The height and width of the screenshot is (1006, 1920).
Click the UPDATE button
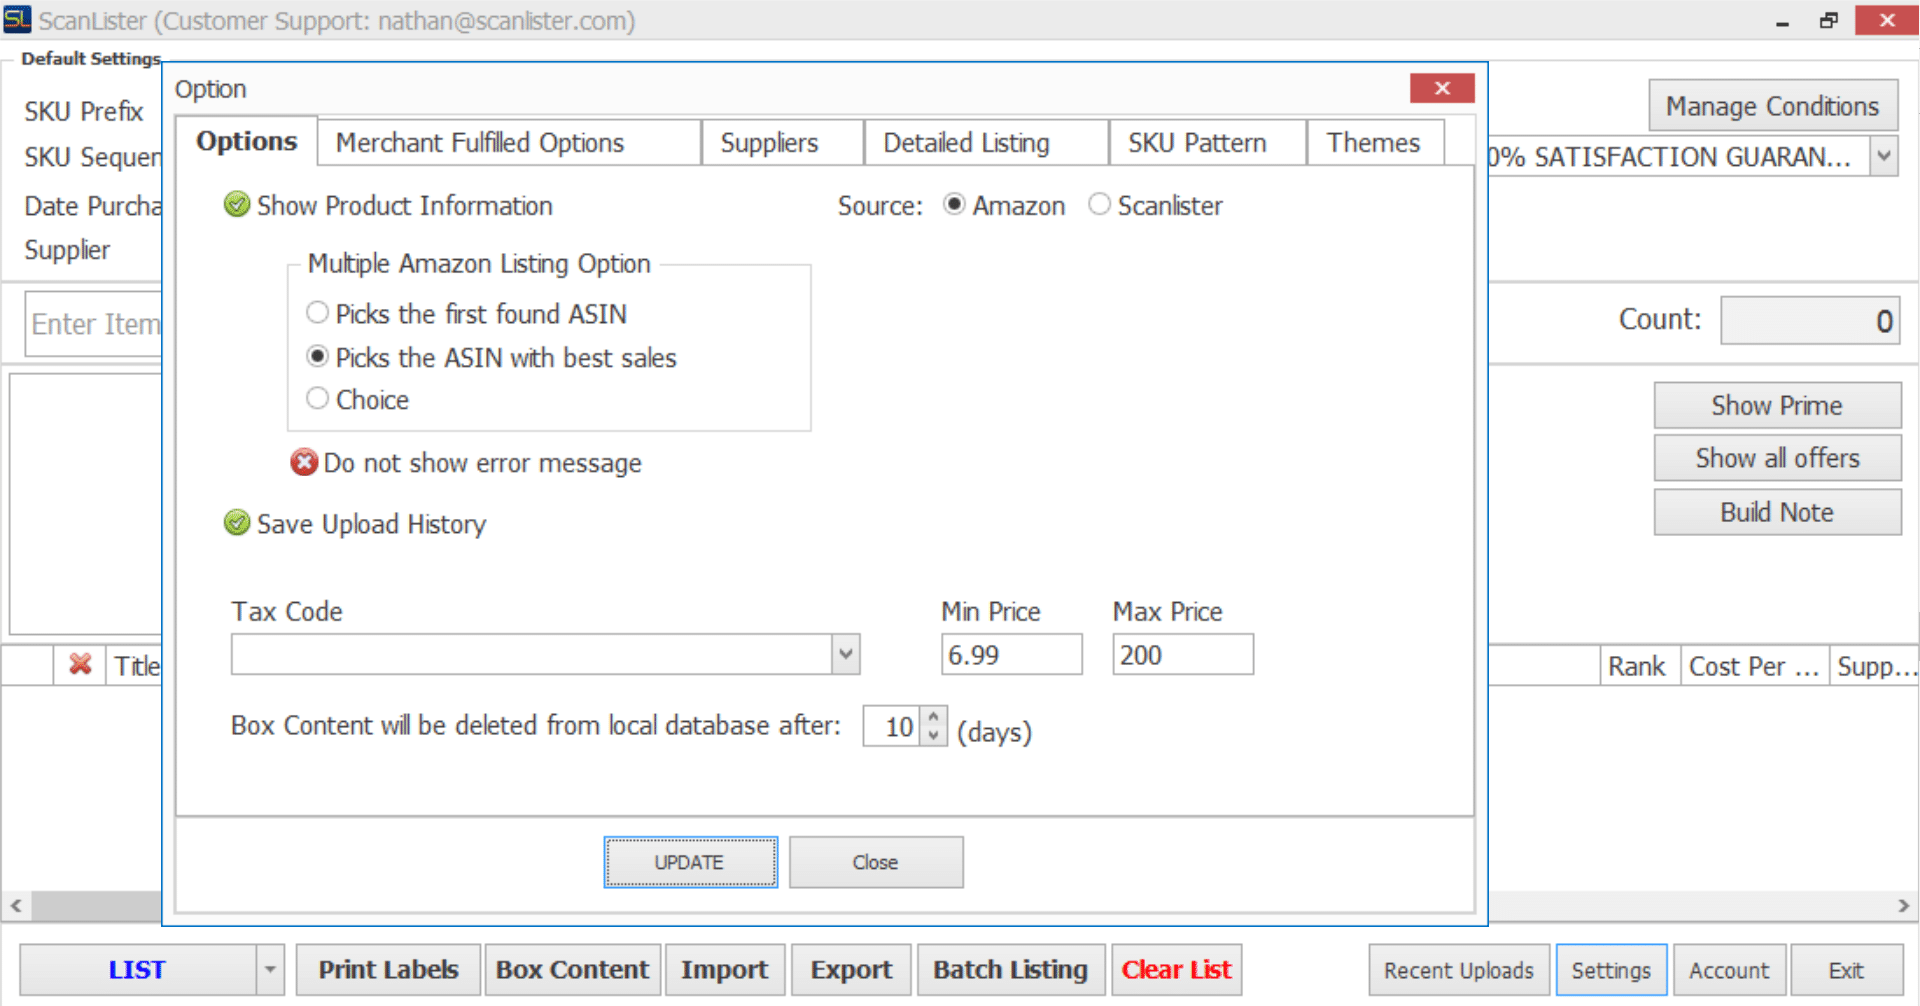690,862
